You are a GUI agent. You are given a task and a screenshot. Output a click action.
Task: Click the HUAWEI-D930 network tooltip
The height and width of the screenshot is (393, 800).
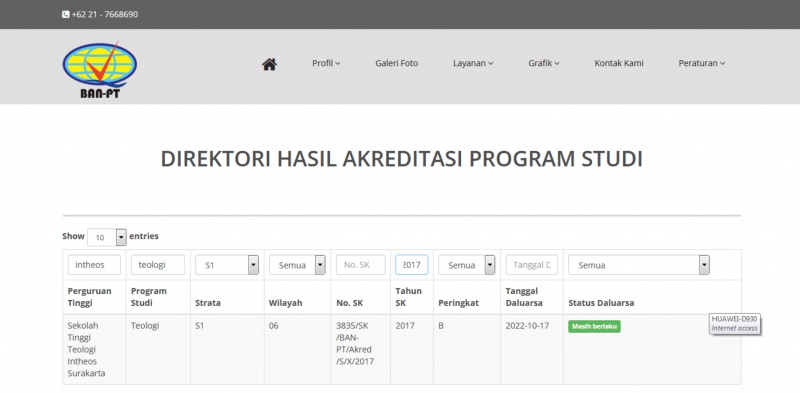pyautogui.click(x=735, y=324)
